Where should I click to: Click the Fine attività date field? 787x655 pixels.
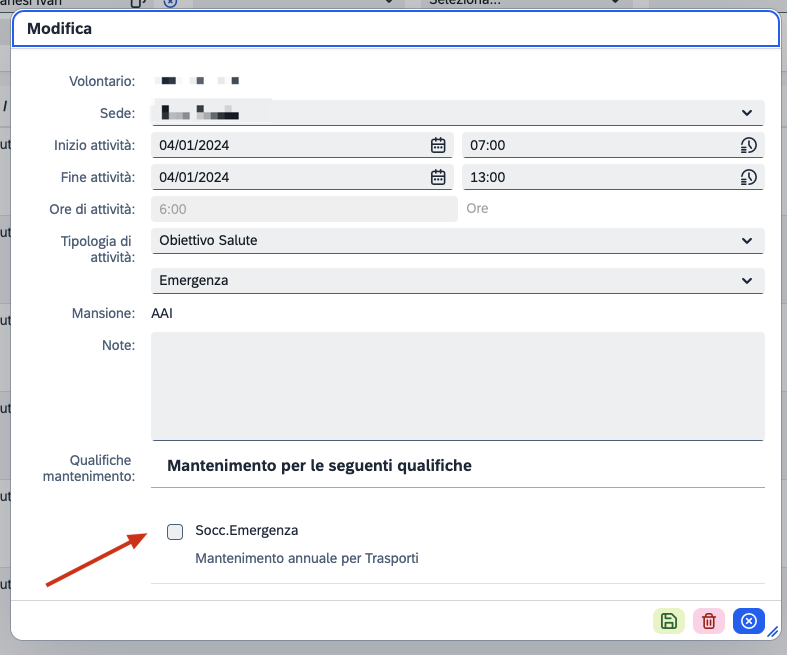pyautogui.click(x=290, y=177)
